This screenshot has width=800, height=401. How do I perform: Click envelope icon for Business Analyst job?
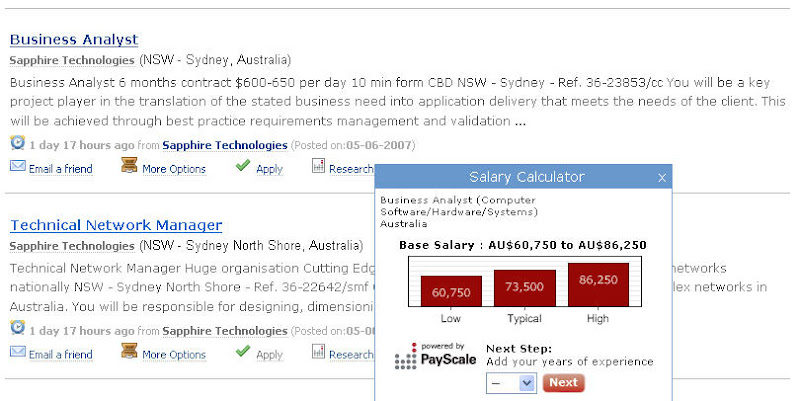click(x=17, y=167)
